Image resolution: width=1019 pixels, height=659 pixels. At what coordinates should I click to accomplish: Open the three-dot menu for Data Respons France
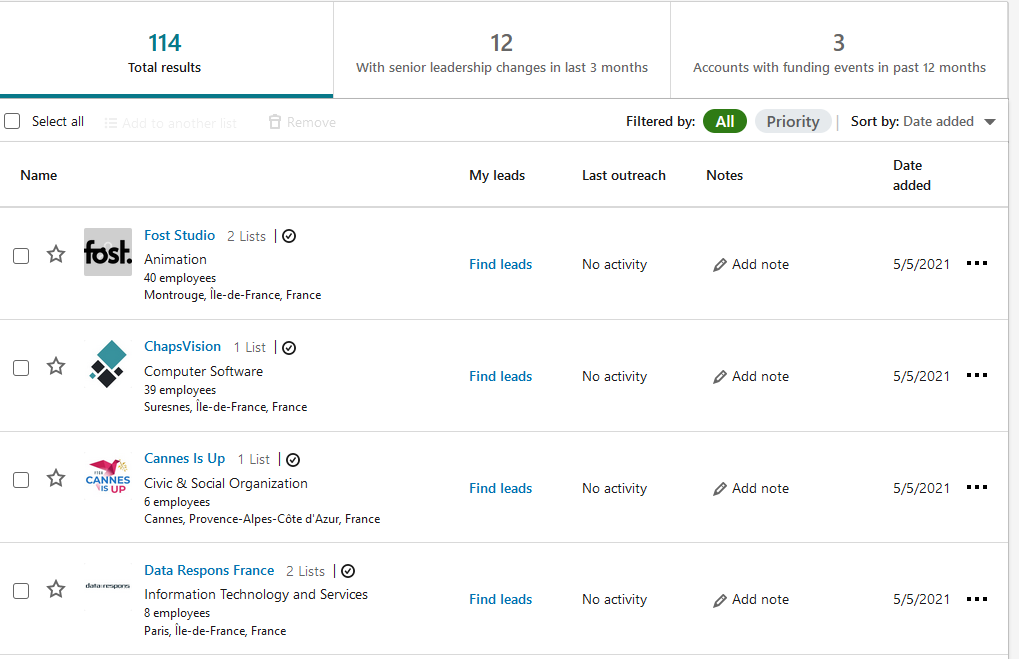(977, 599)
